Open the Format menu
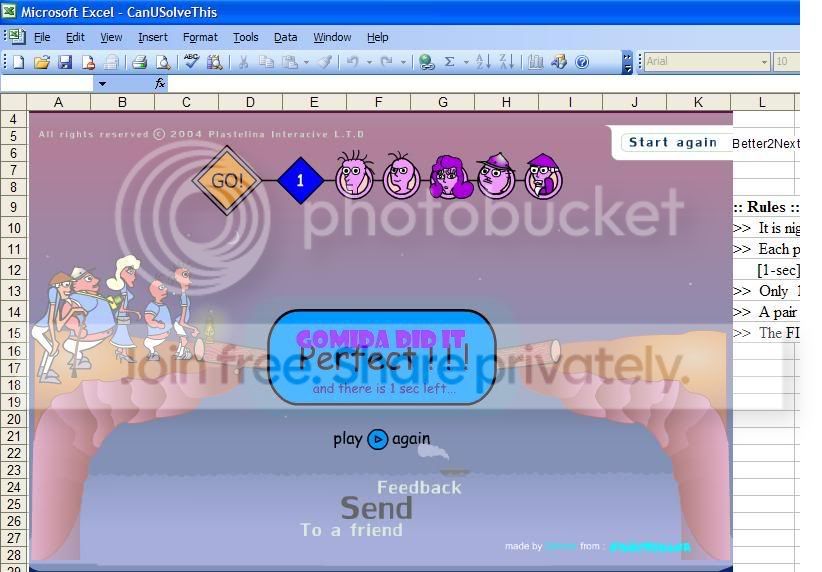The image size is (822, 572). click(x=200, y=37)
